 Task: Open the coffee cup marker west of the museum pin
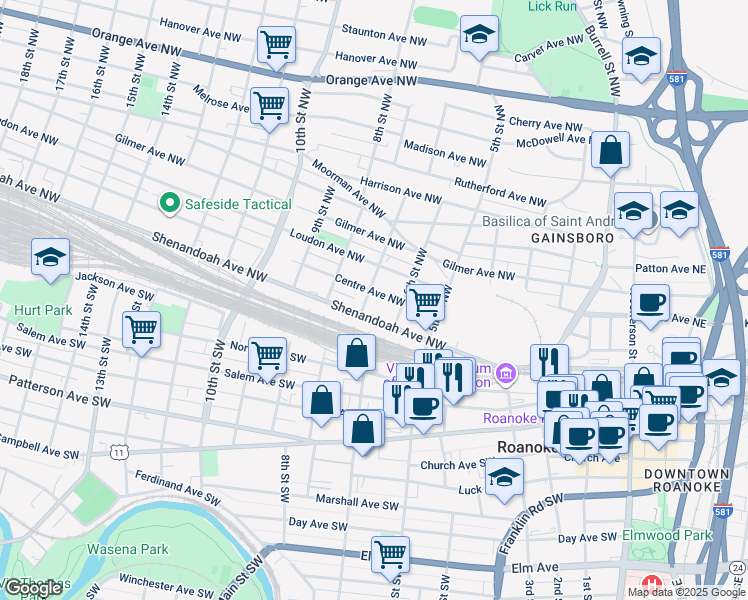[423, 409]
